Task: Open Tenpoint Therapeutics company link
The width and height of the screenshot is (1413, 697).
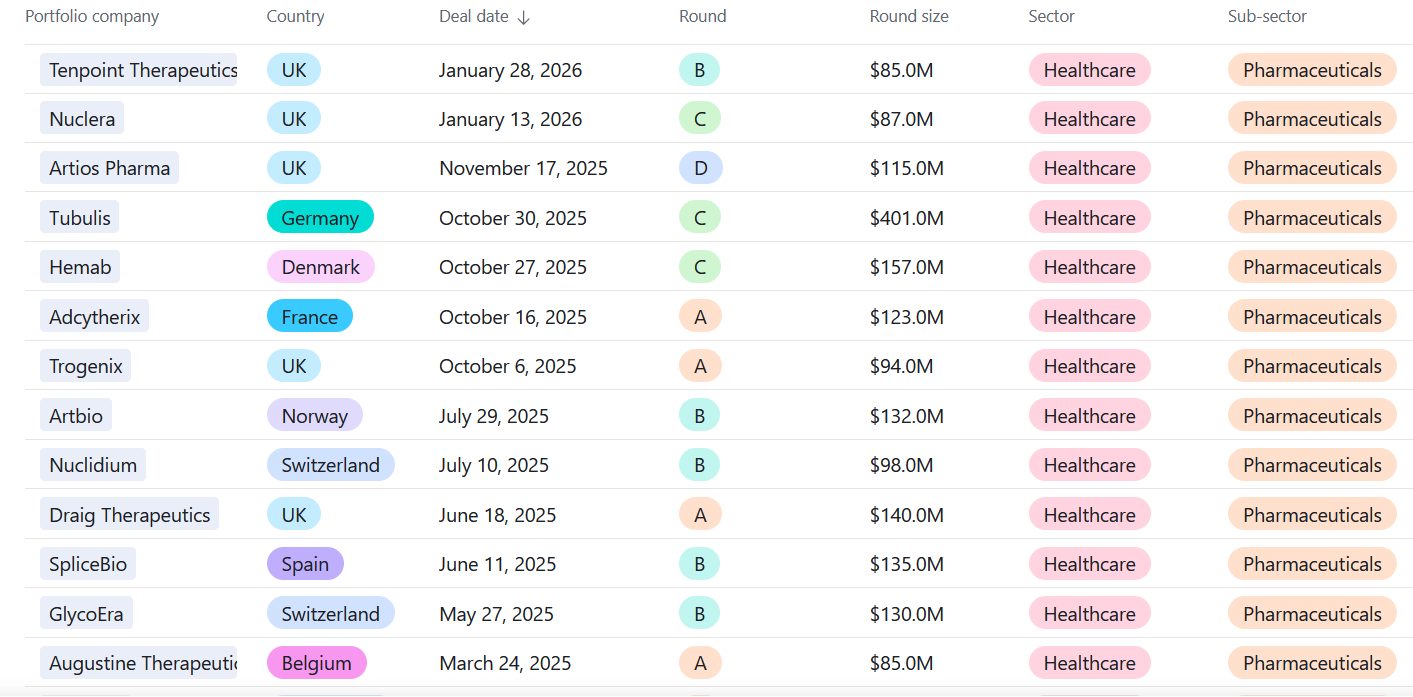Action: 140,70
